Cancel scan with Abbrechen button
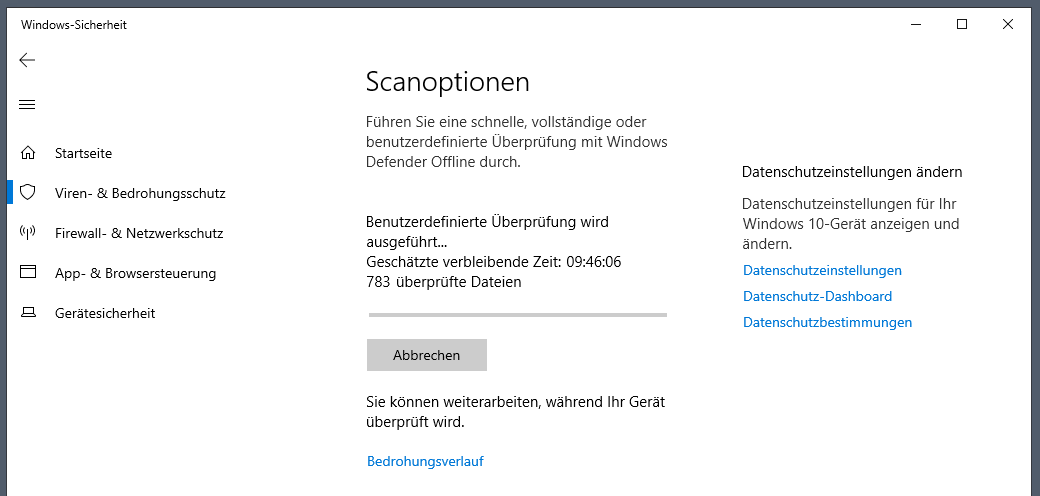The image size is (1040, 496). tap(426, 355)
